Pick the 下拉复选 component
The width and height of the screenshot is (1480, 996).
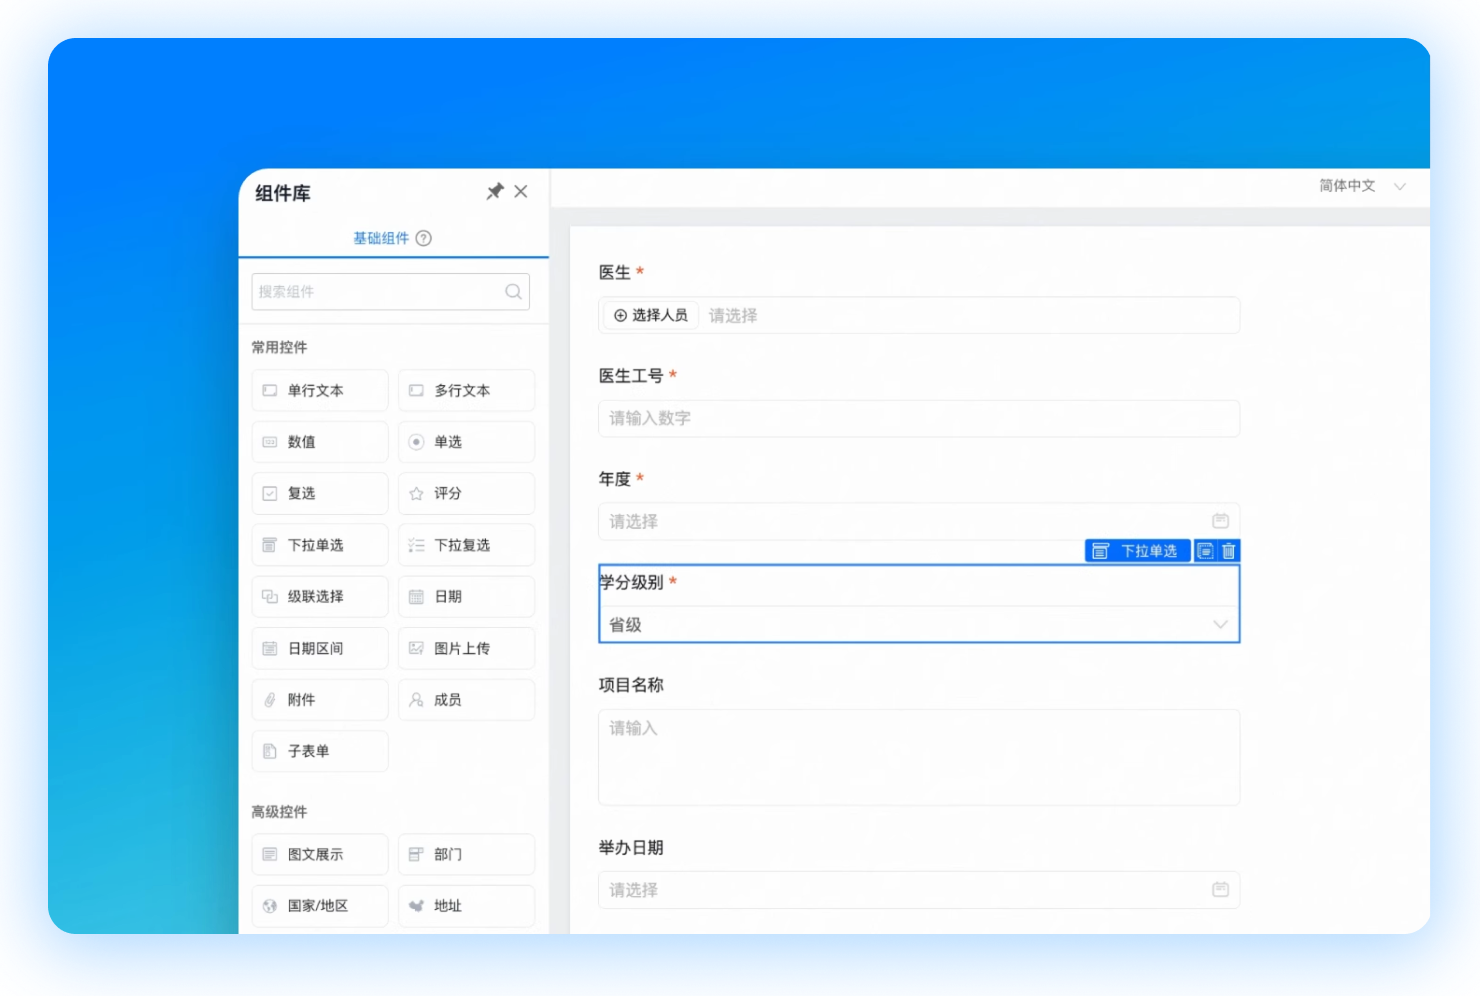pos(466,545)
